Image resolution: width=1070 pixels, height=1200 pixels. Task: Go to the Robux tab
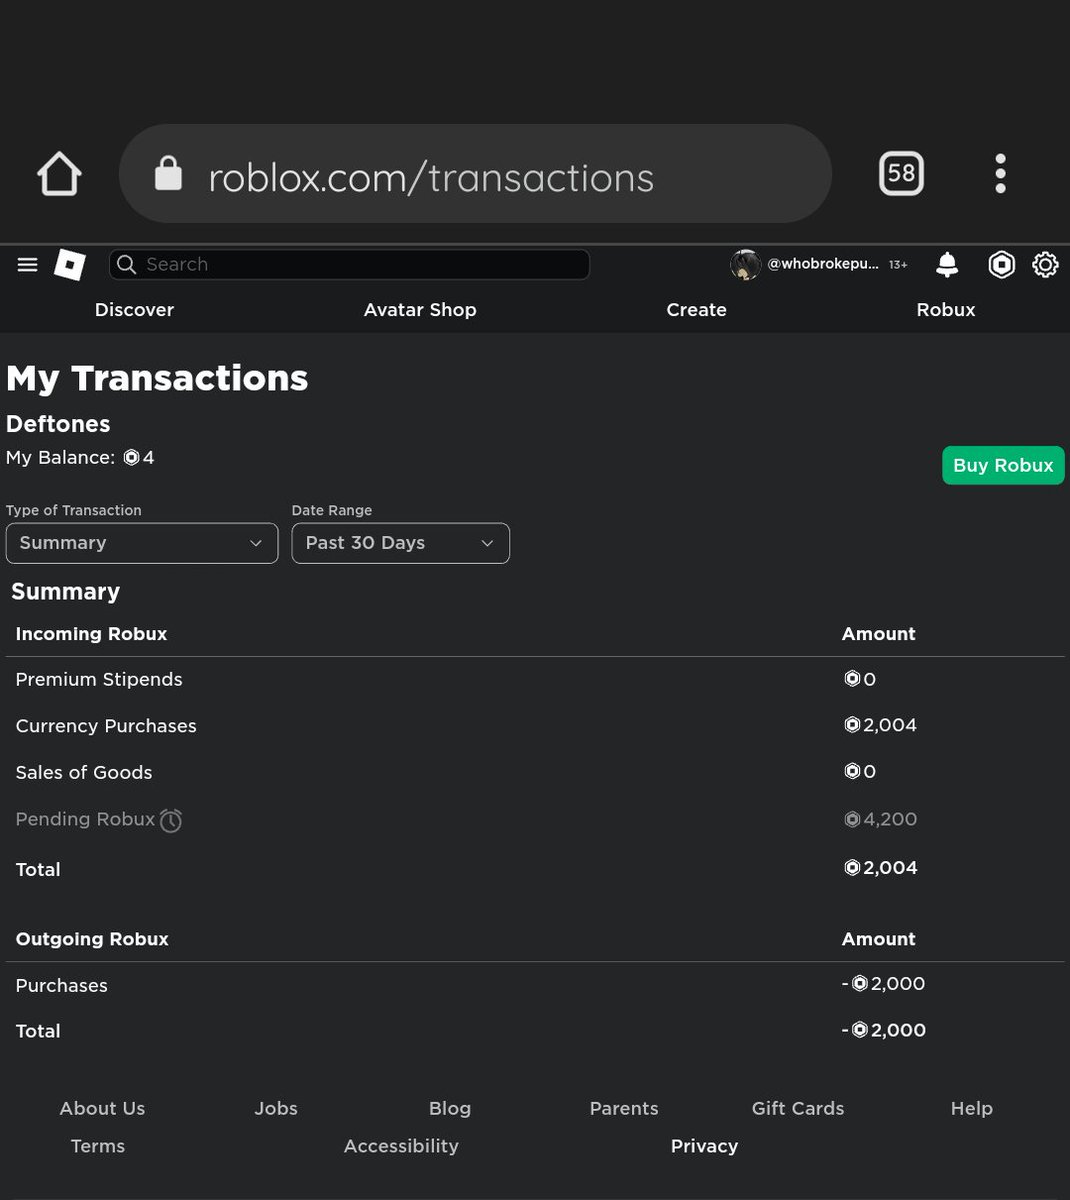pyautogui.click(x=946, y=310)
